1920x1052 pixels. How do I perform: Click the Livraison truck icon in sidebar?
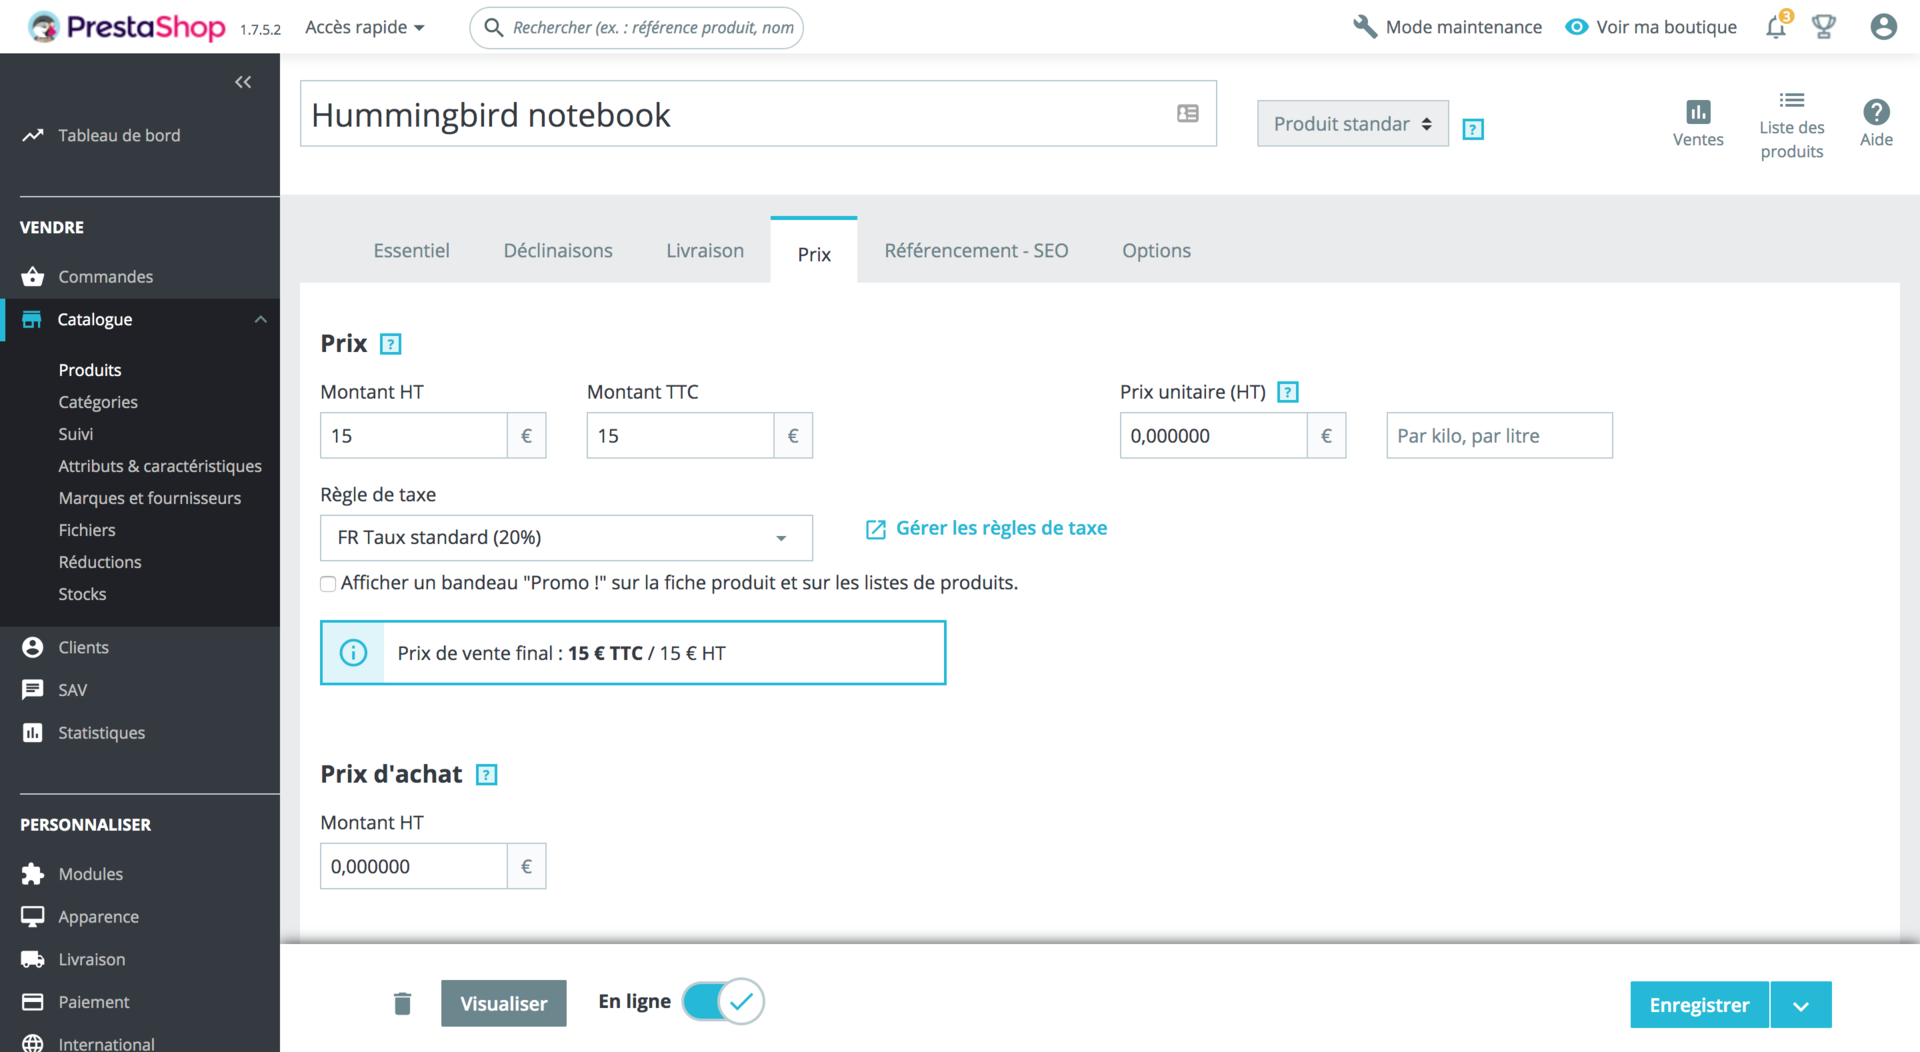(x=33, y=959)
